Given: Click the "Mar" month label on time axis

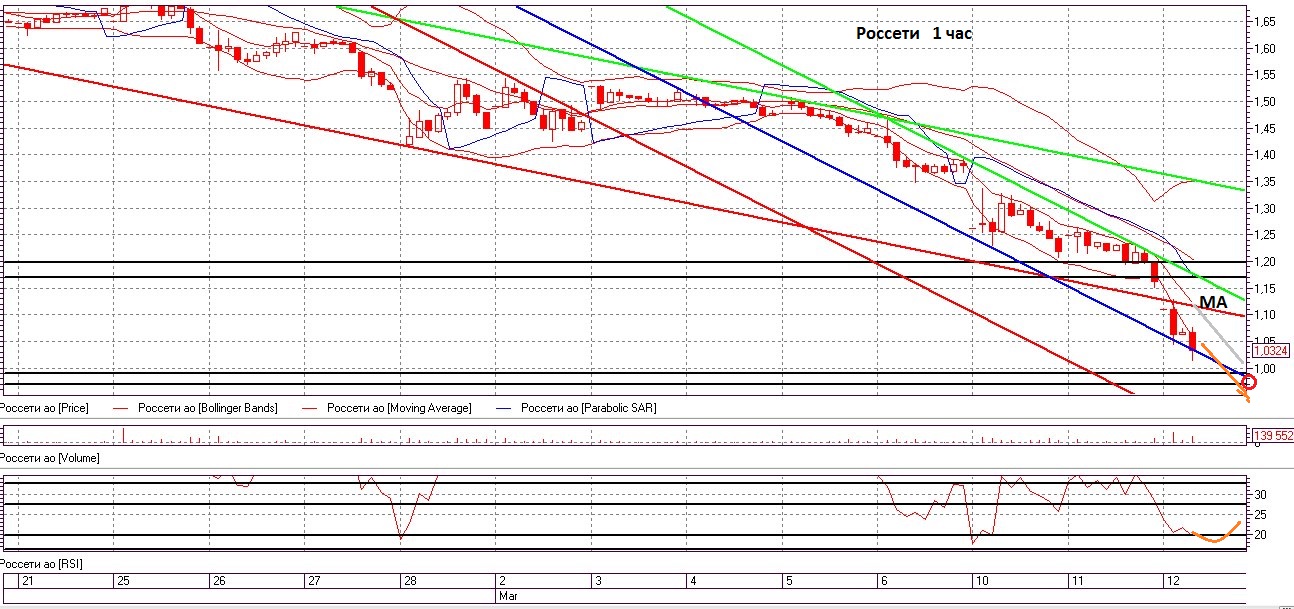Looking at the screenshot, I should (x=508, y=595).
